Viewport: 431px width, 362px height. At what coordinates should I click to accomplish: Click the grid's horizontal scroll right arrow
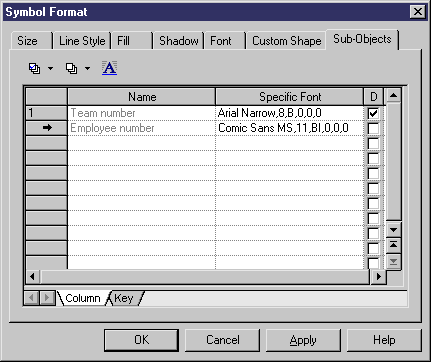click(x=379, y=277)
